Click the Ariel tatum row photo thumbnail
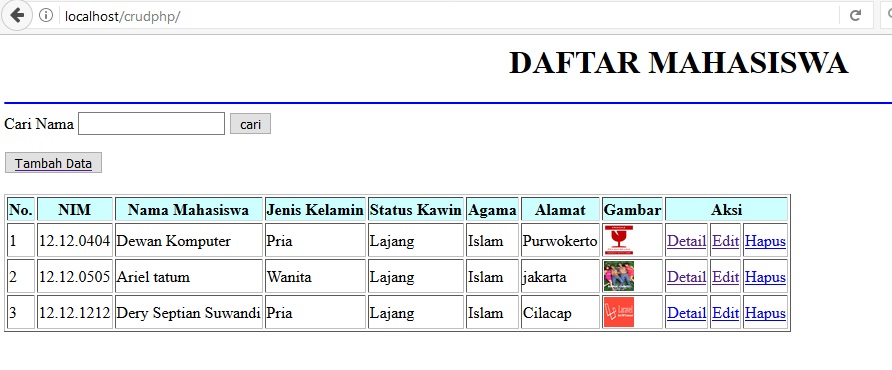The width and height of the screenshot is (892, 370). (619, 276)
